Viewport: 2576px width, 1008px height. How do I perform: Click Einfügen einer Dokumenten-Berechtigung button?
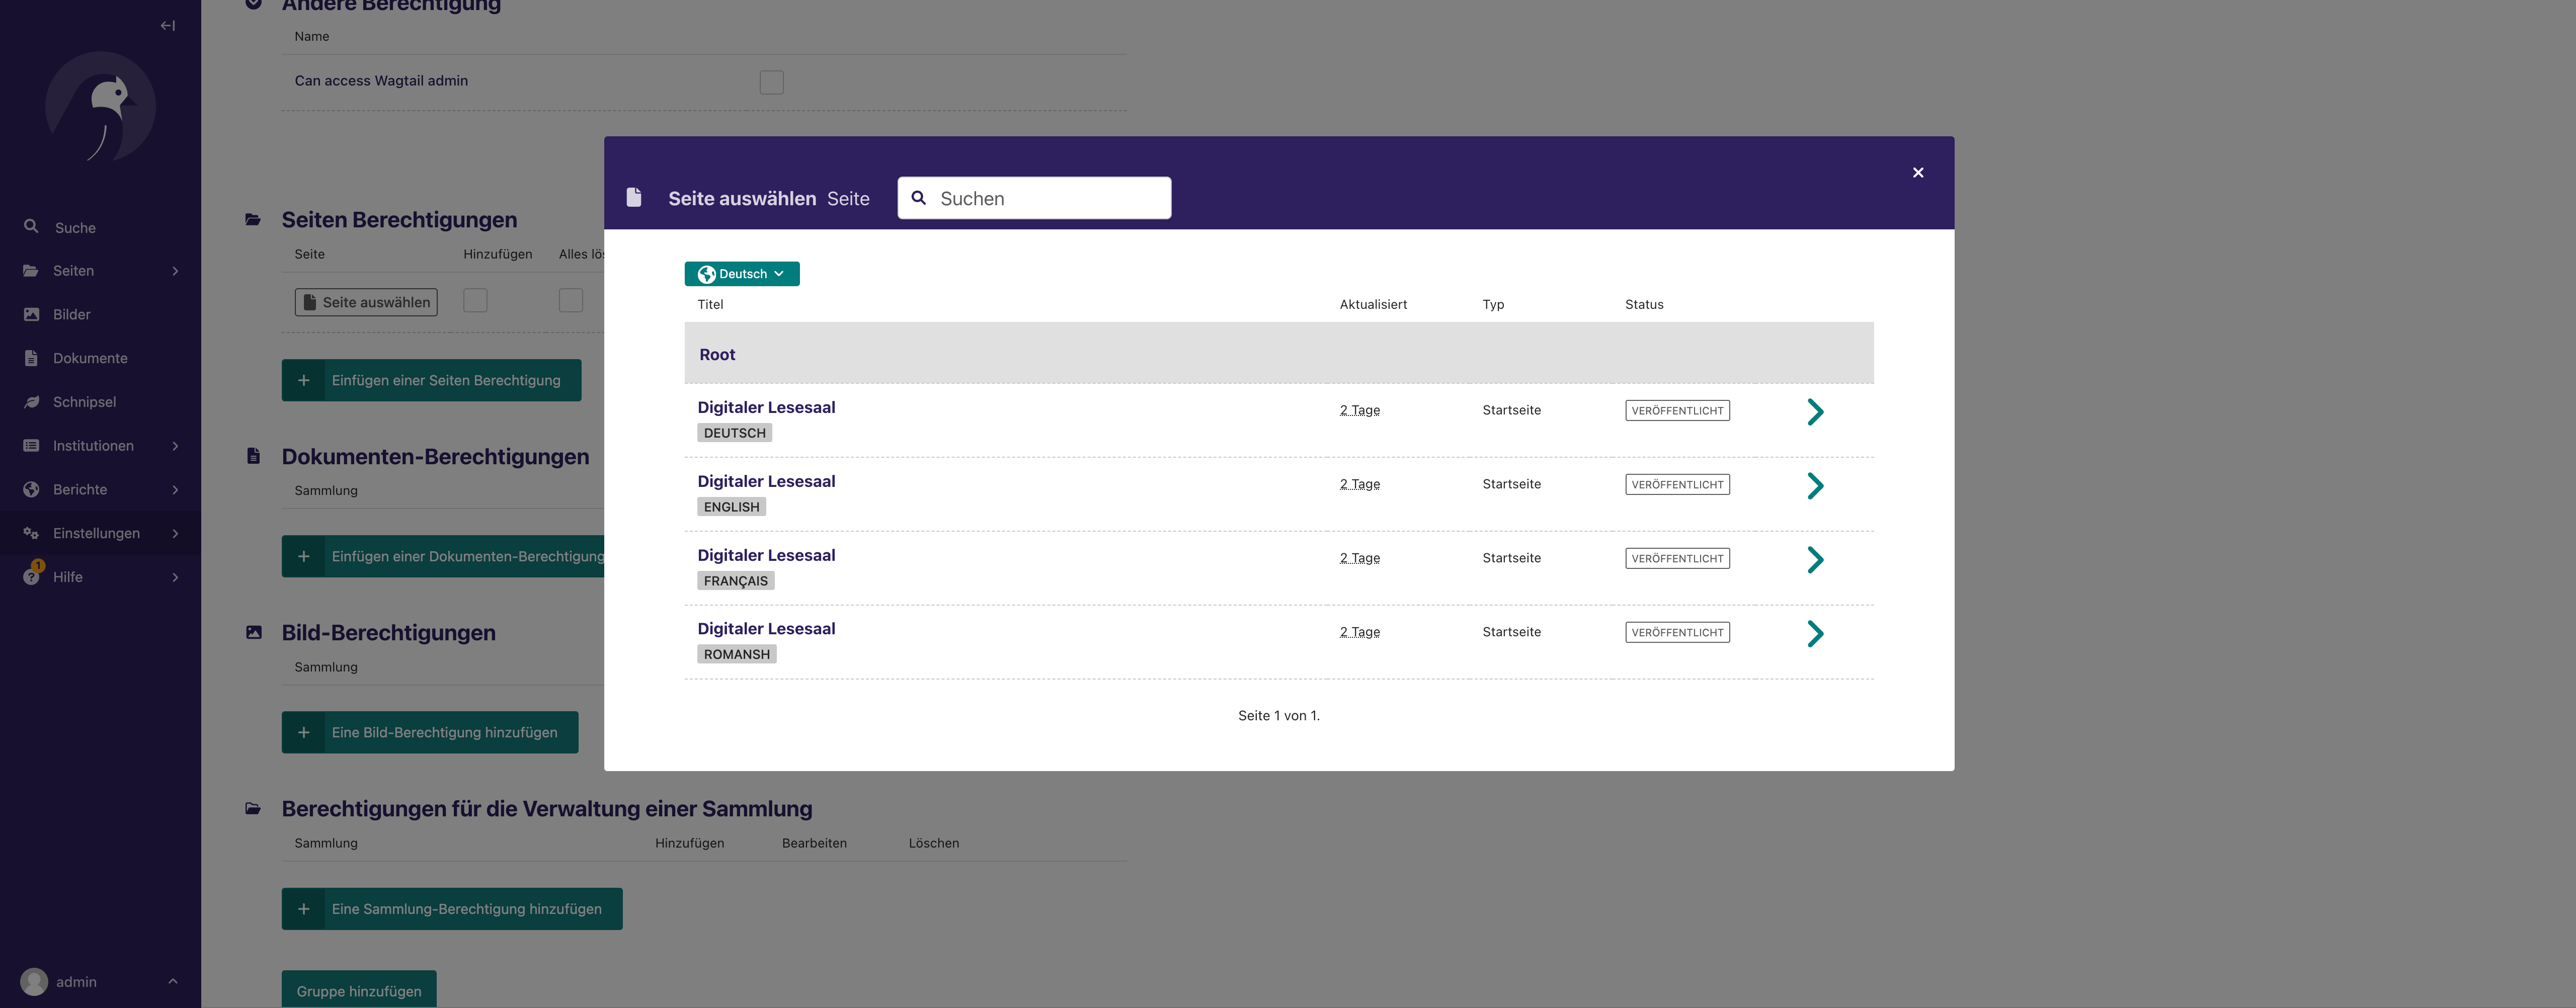[x=443, y=556]
